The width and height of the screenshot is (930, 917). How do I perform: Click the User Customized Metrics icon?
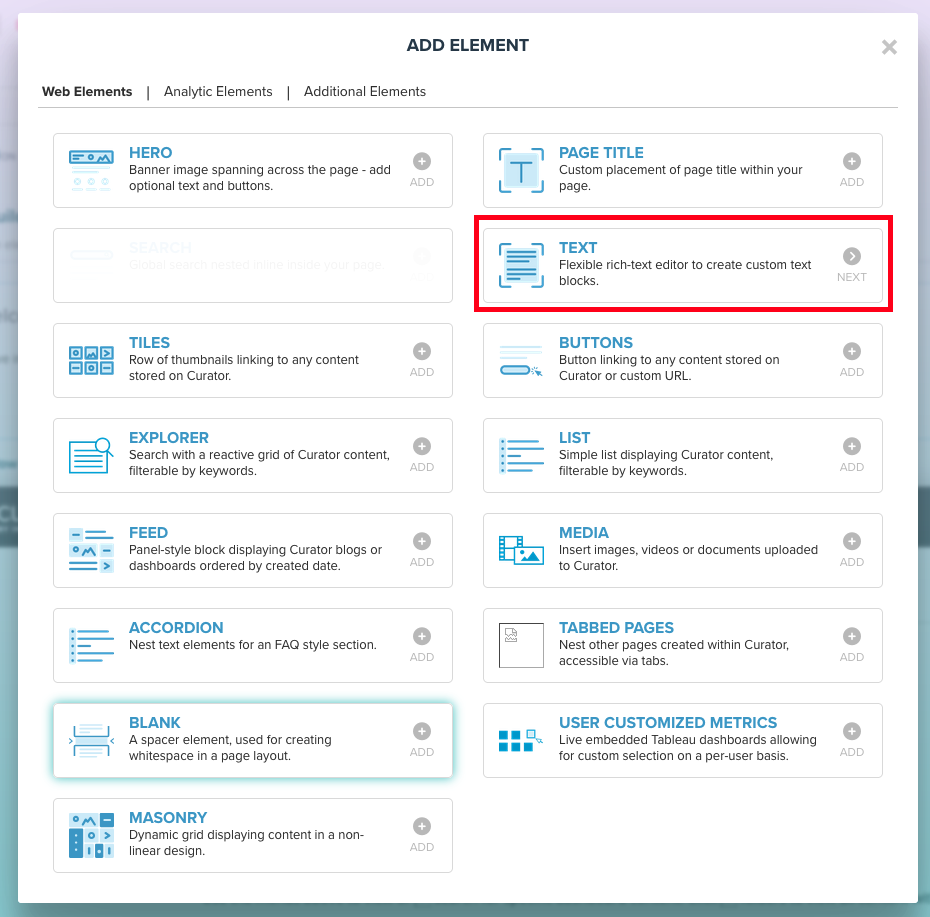[x=521, y=740]
